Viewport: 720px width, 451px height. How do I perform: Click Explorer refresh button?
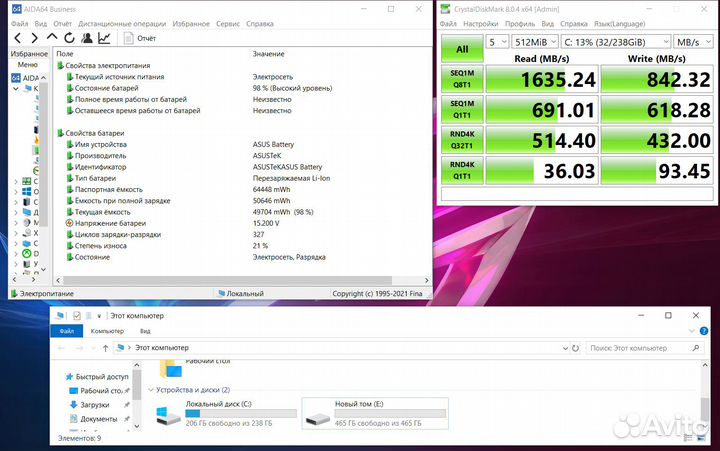pos(575,348)
